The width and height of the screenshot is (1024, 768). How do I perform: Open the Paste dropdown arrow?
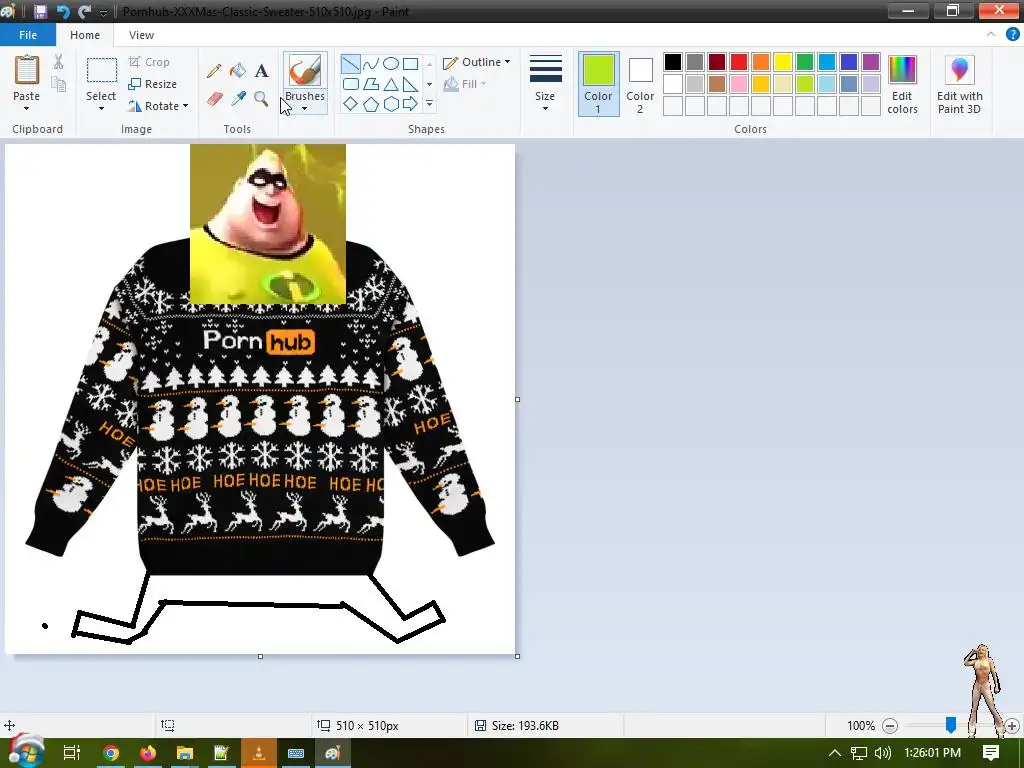click(x=27, y=108)
